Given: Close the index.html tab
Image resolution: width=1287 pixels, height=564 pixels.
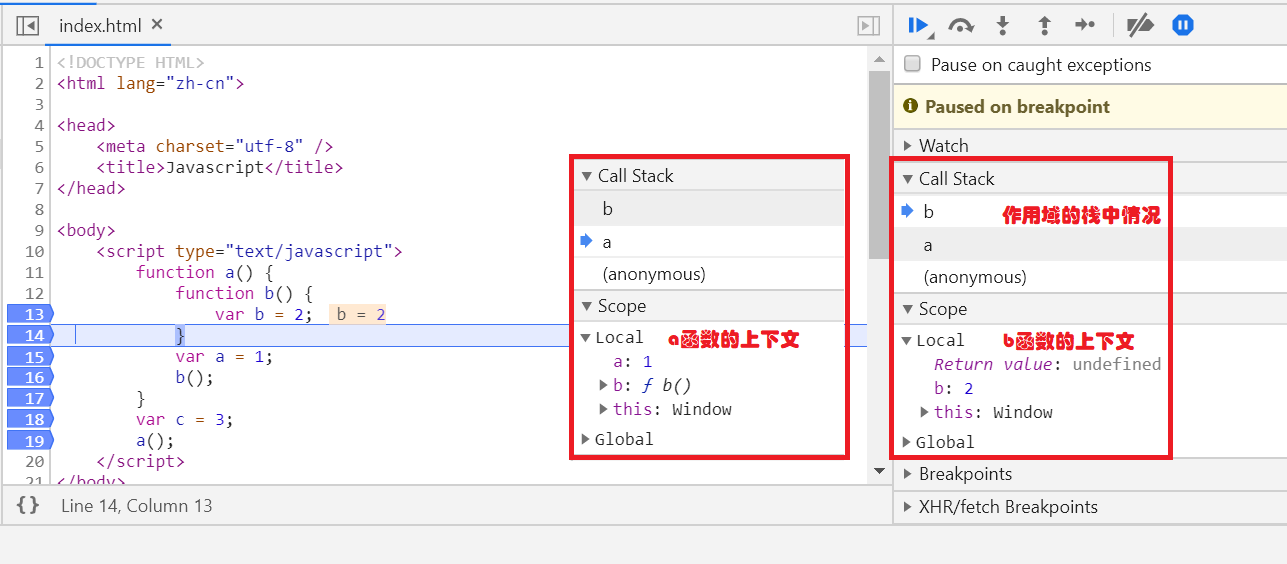Looking at the screenshot, I should [157, 24].
